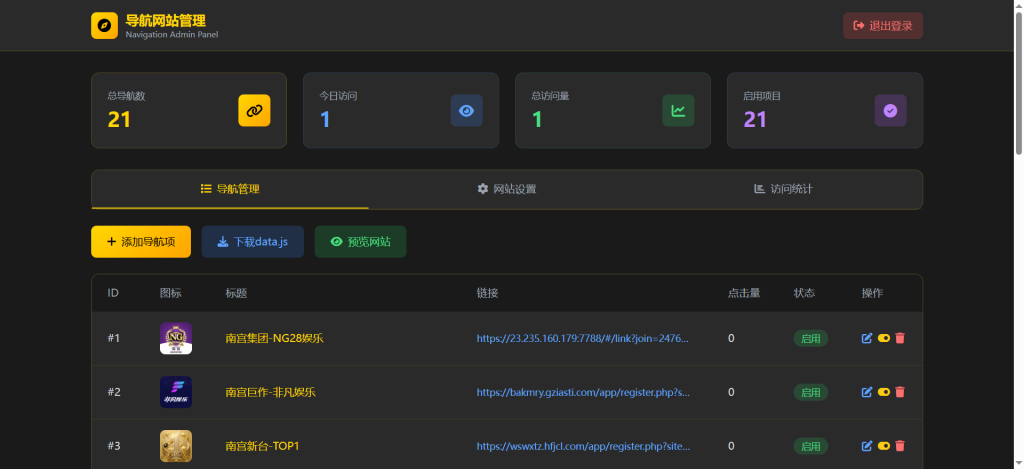Log out using 退出登录 button
Viewport: 1024px width, 469px height.
(882, 26)
